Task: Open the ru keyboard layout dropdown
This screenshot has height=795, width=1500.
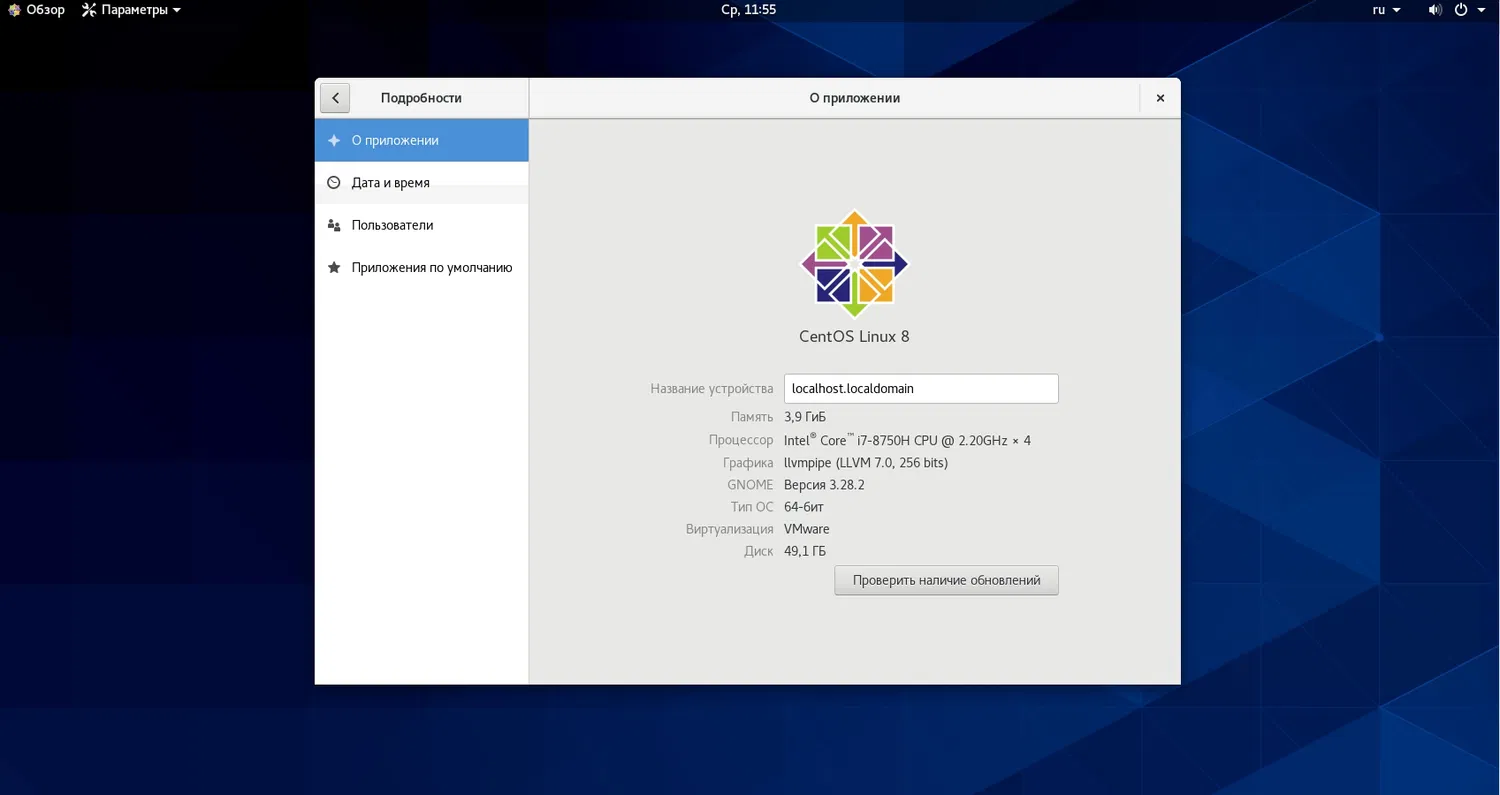Action: point(1386,10)
